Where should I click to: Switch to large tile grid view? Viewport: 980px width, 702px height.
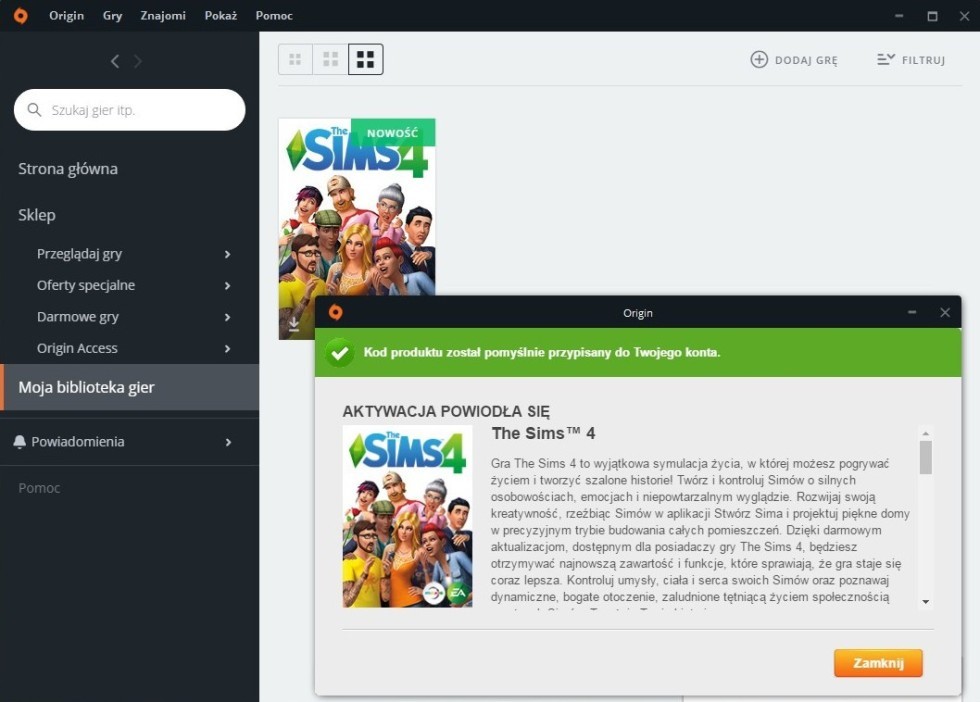(366, 59)
